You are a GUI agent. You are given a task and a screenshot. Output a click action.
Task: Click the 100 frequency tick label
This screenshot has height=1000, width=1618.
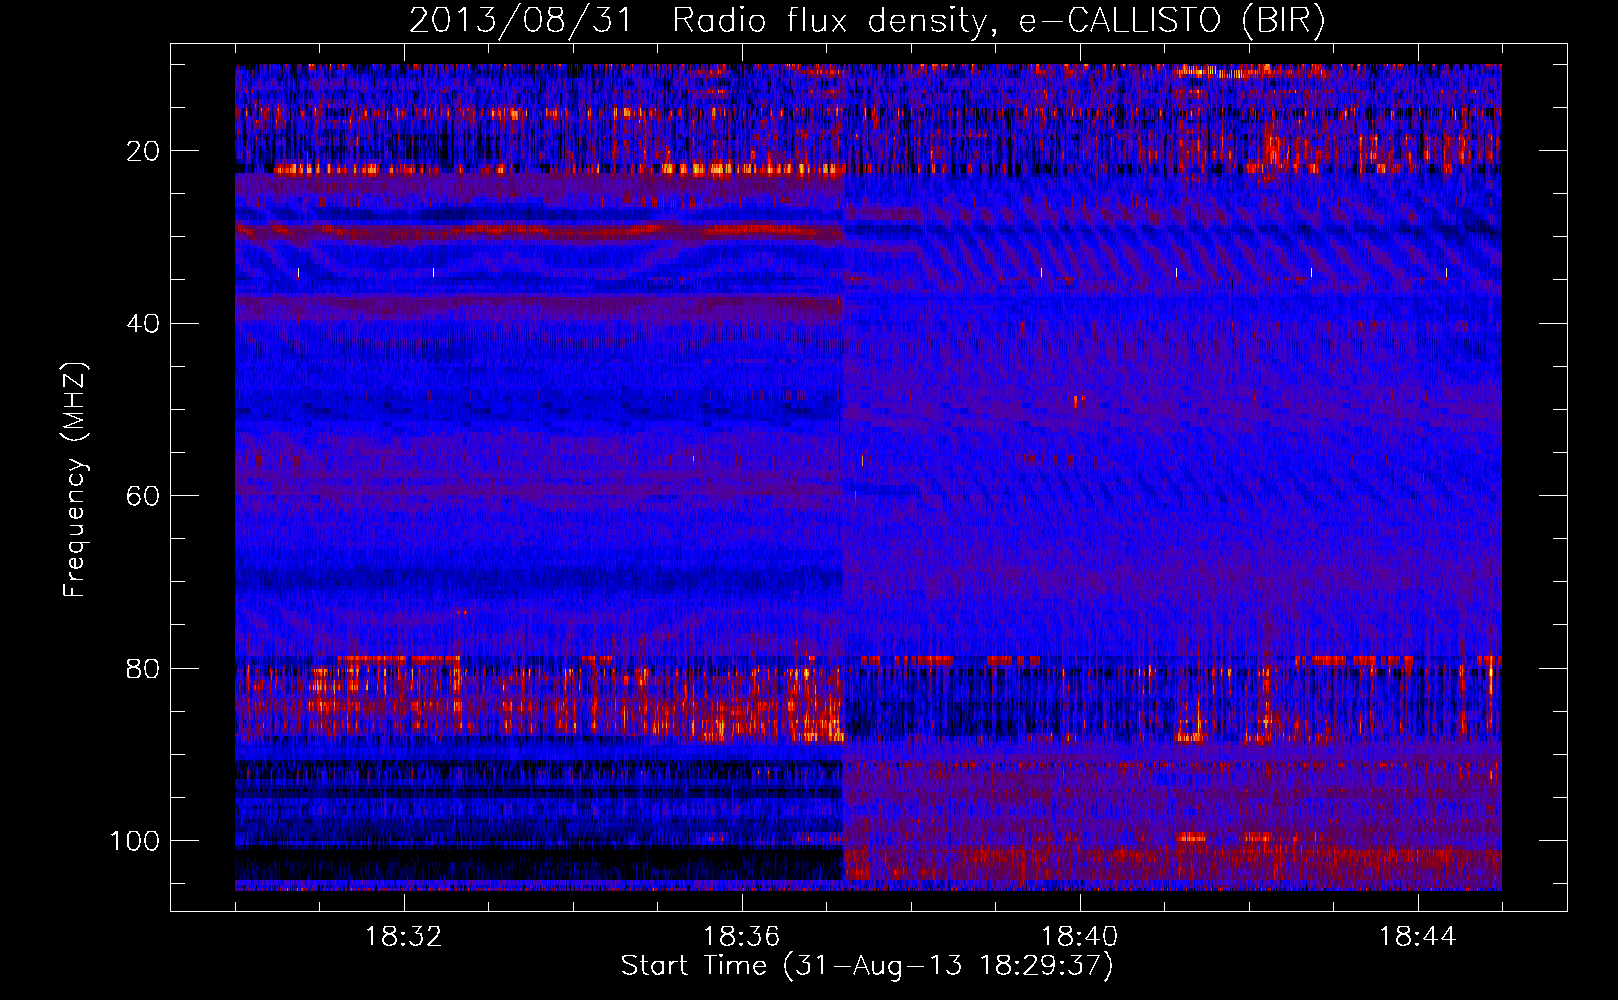tap(135, 841)
